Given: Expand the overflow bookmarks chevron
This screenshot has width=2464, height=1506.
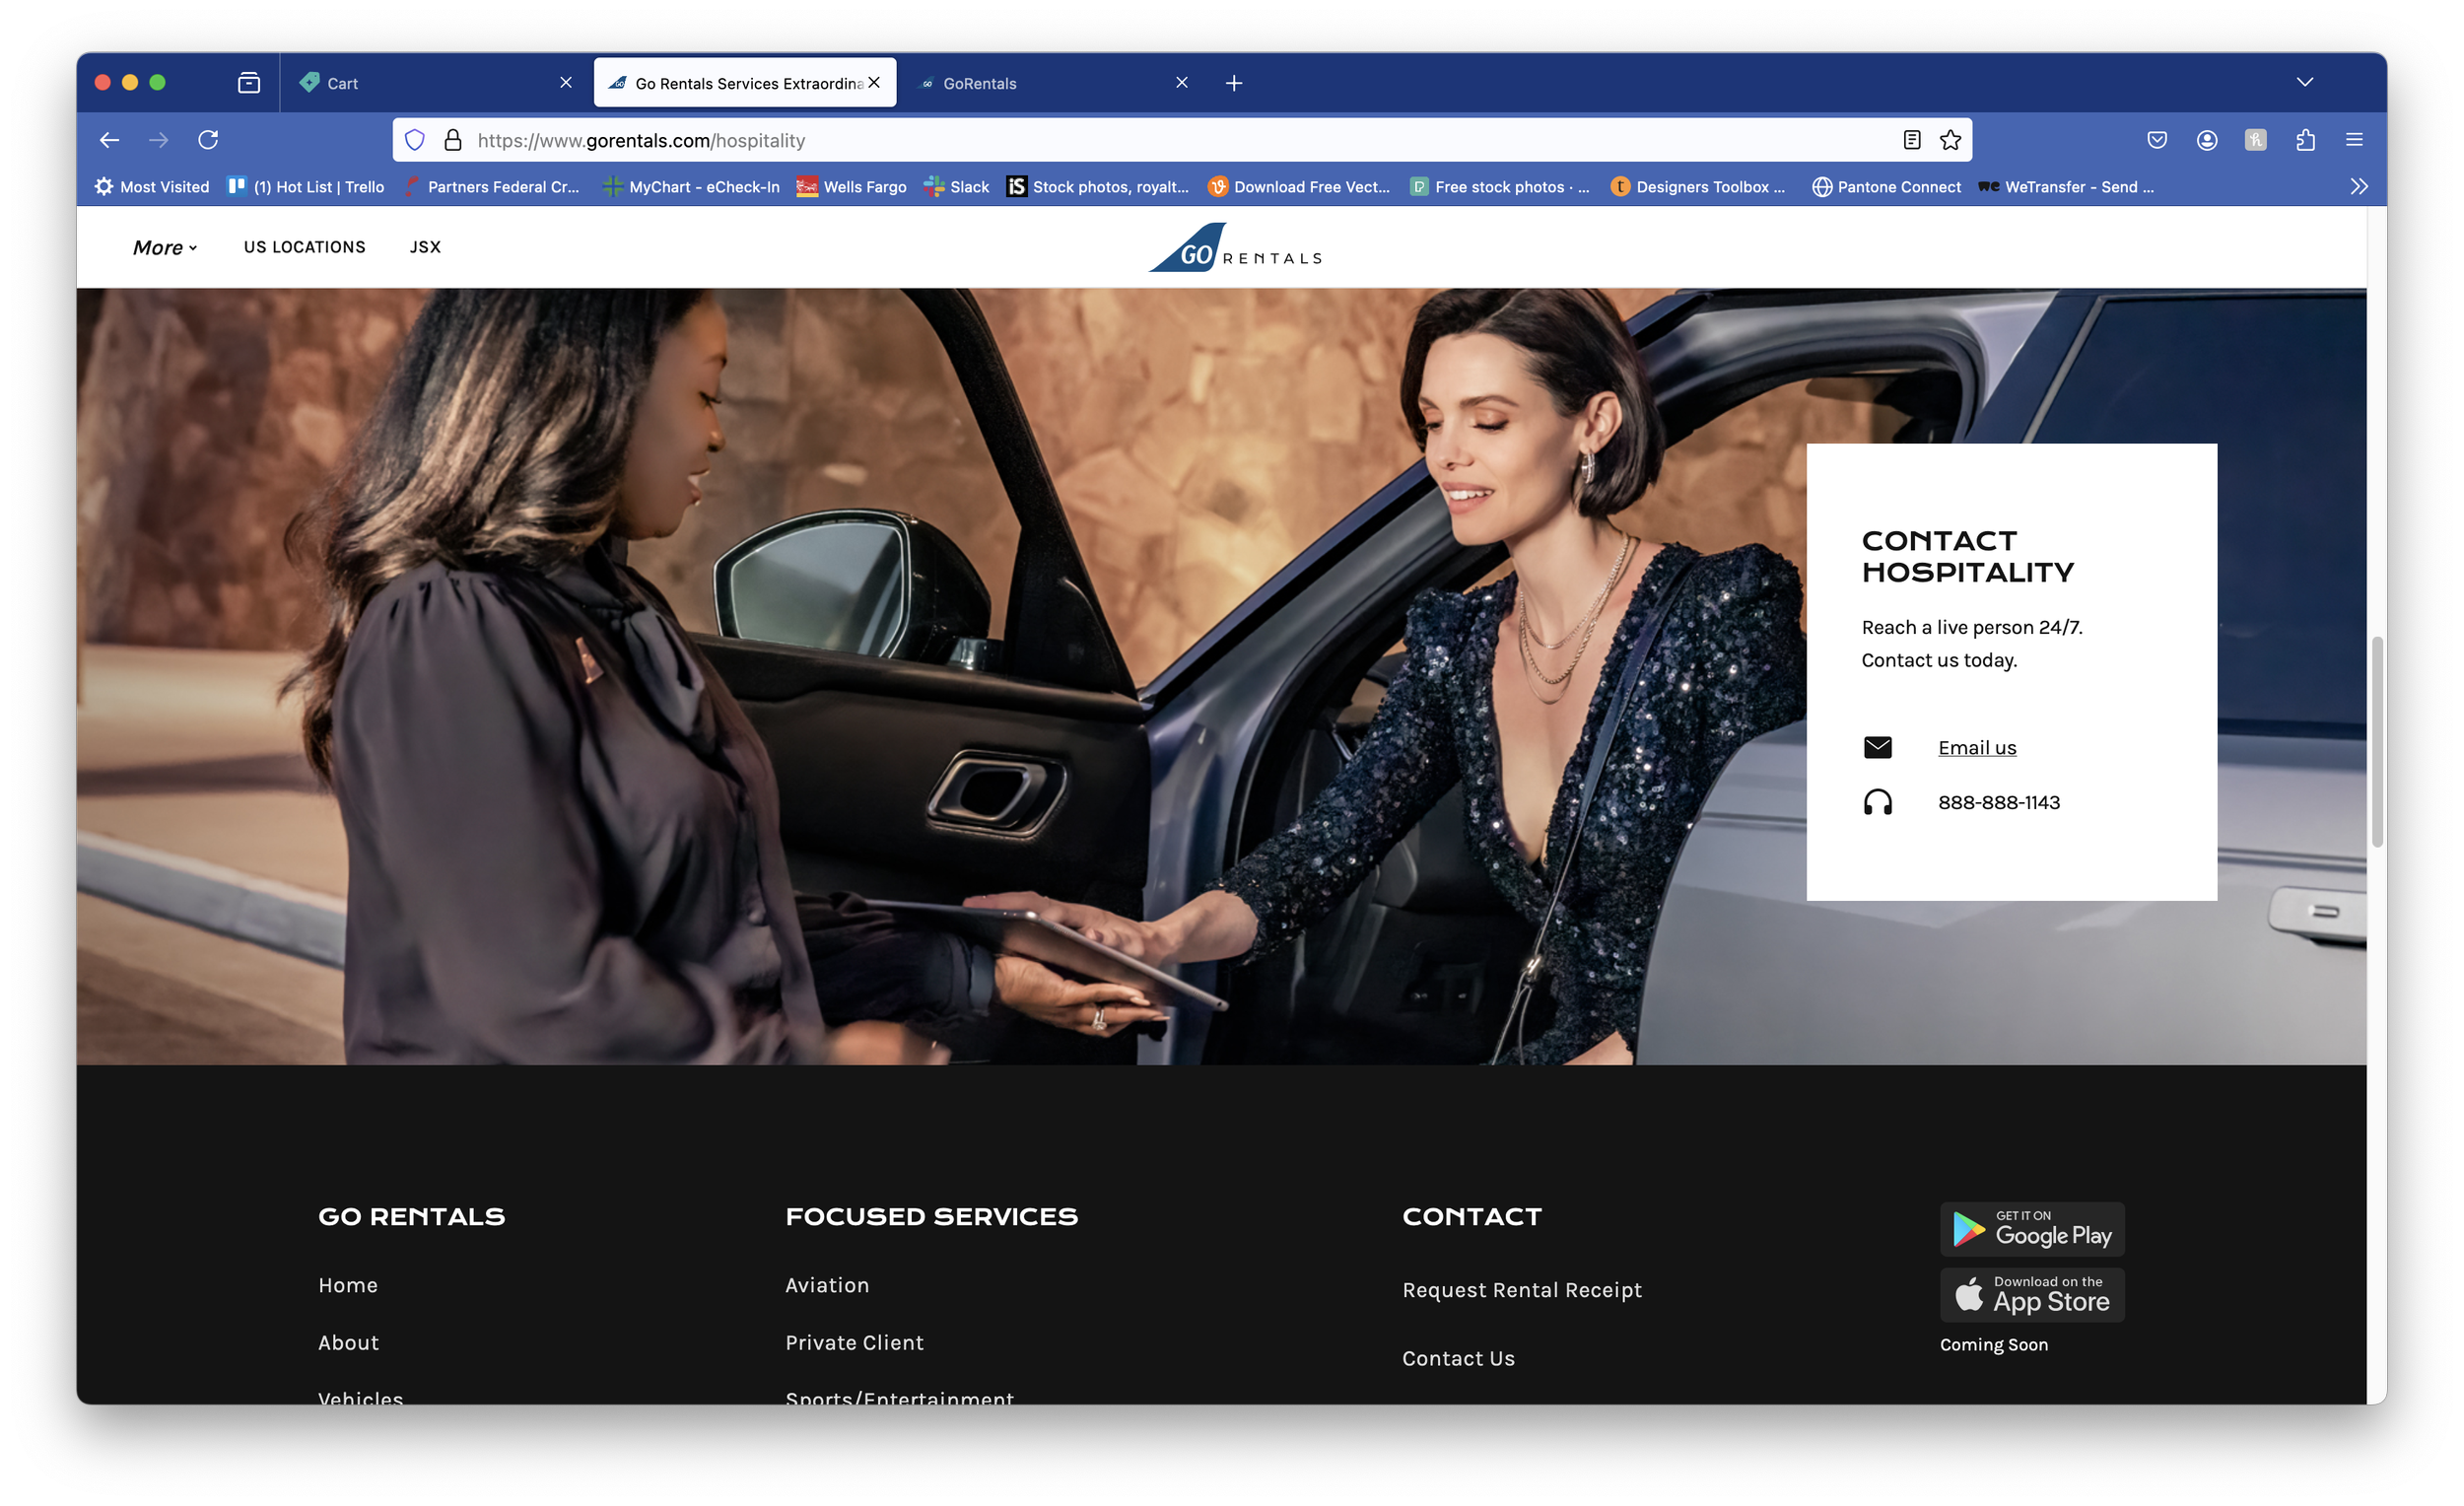Looking at the screenshot, I should [x=2360, y=186].
